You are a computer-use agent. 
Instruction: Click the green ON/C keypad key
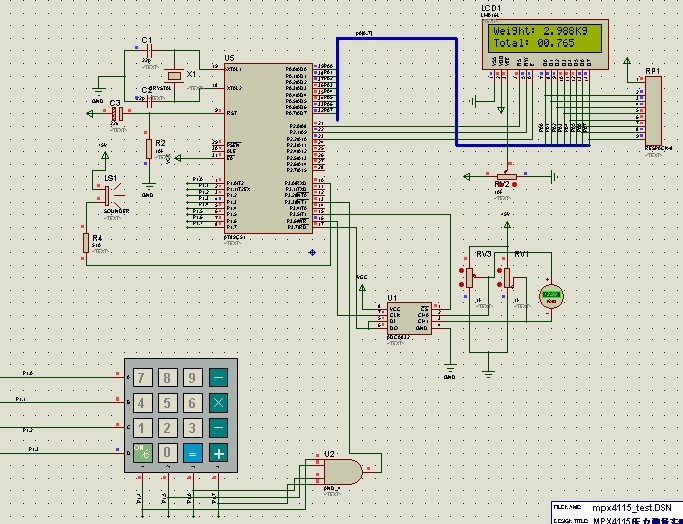click(142, 453)
